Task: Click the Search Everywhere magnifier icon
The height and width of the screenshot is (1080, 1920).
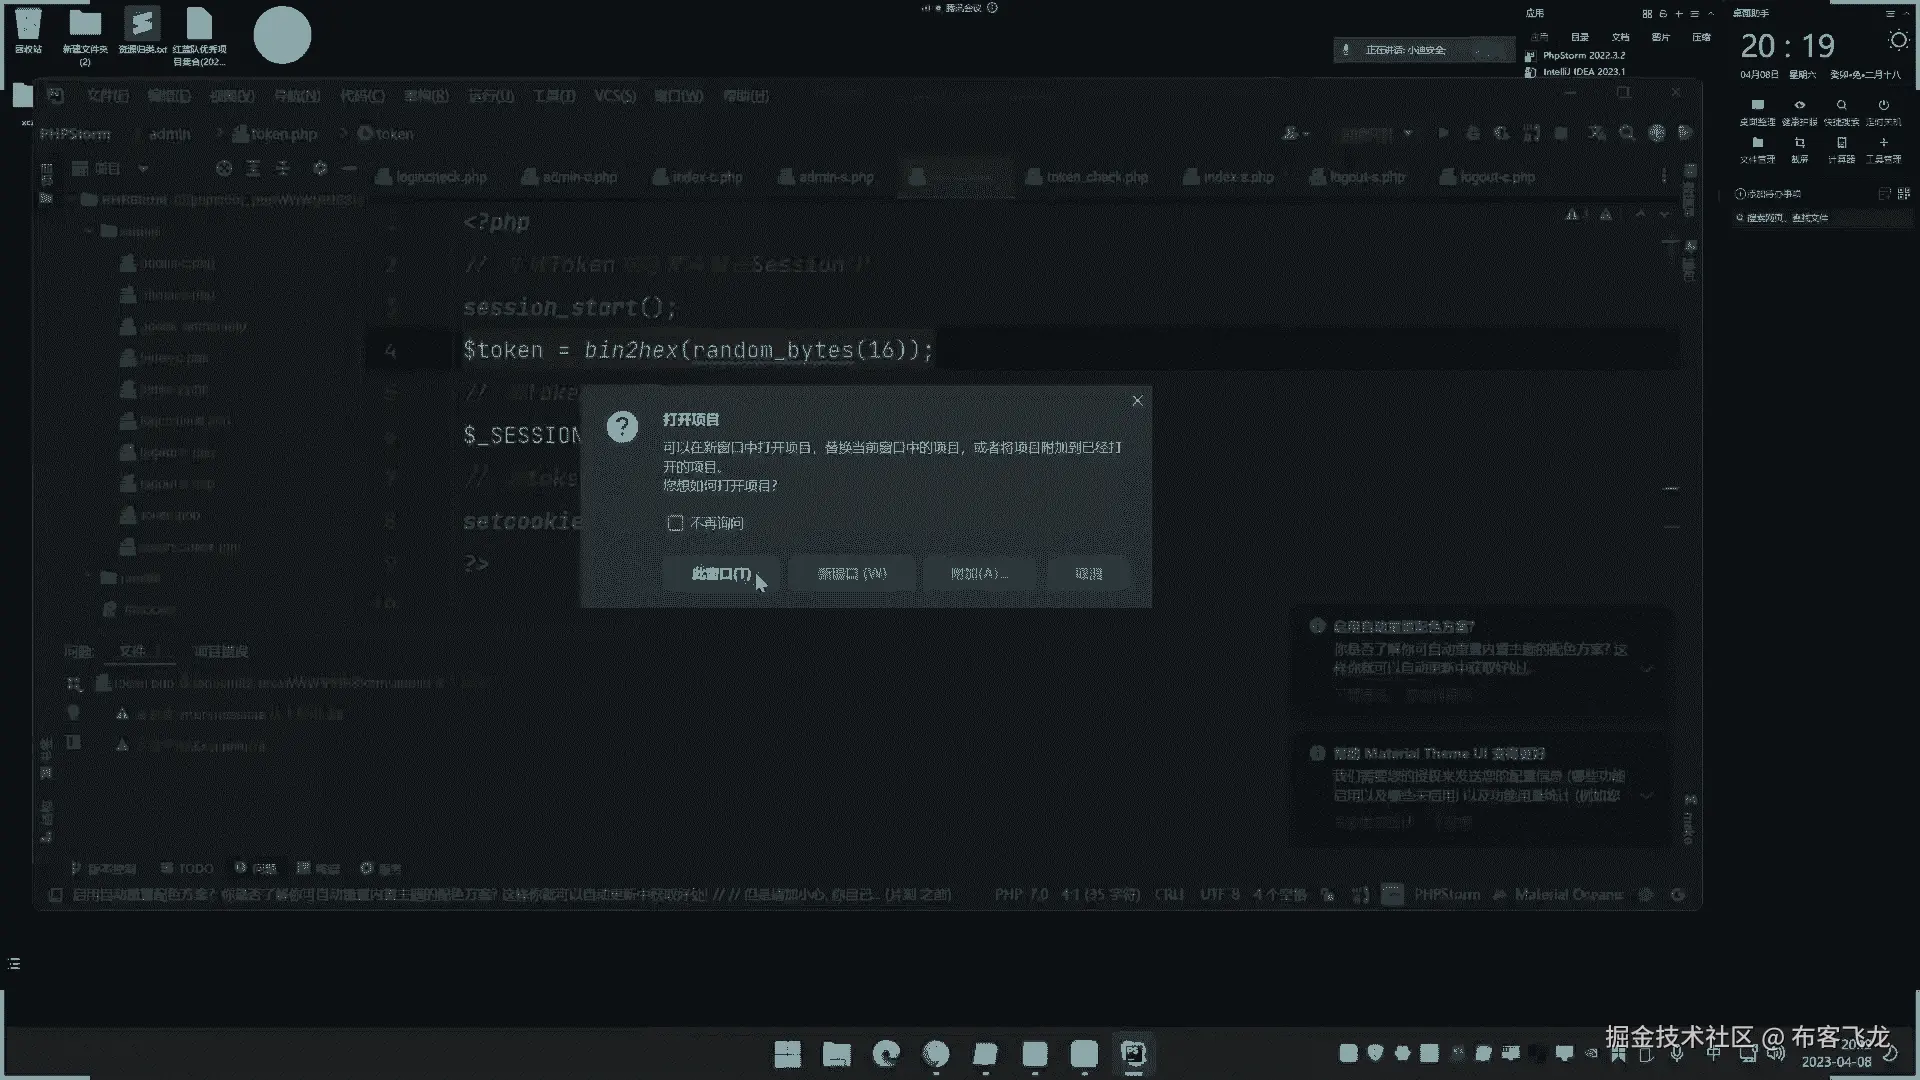Action: pyautogui.click(x=1627, y=133)
